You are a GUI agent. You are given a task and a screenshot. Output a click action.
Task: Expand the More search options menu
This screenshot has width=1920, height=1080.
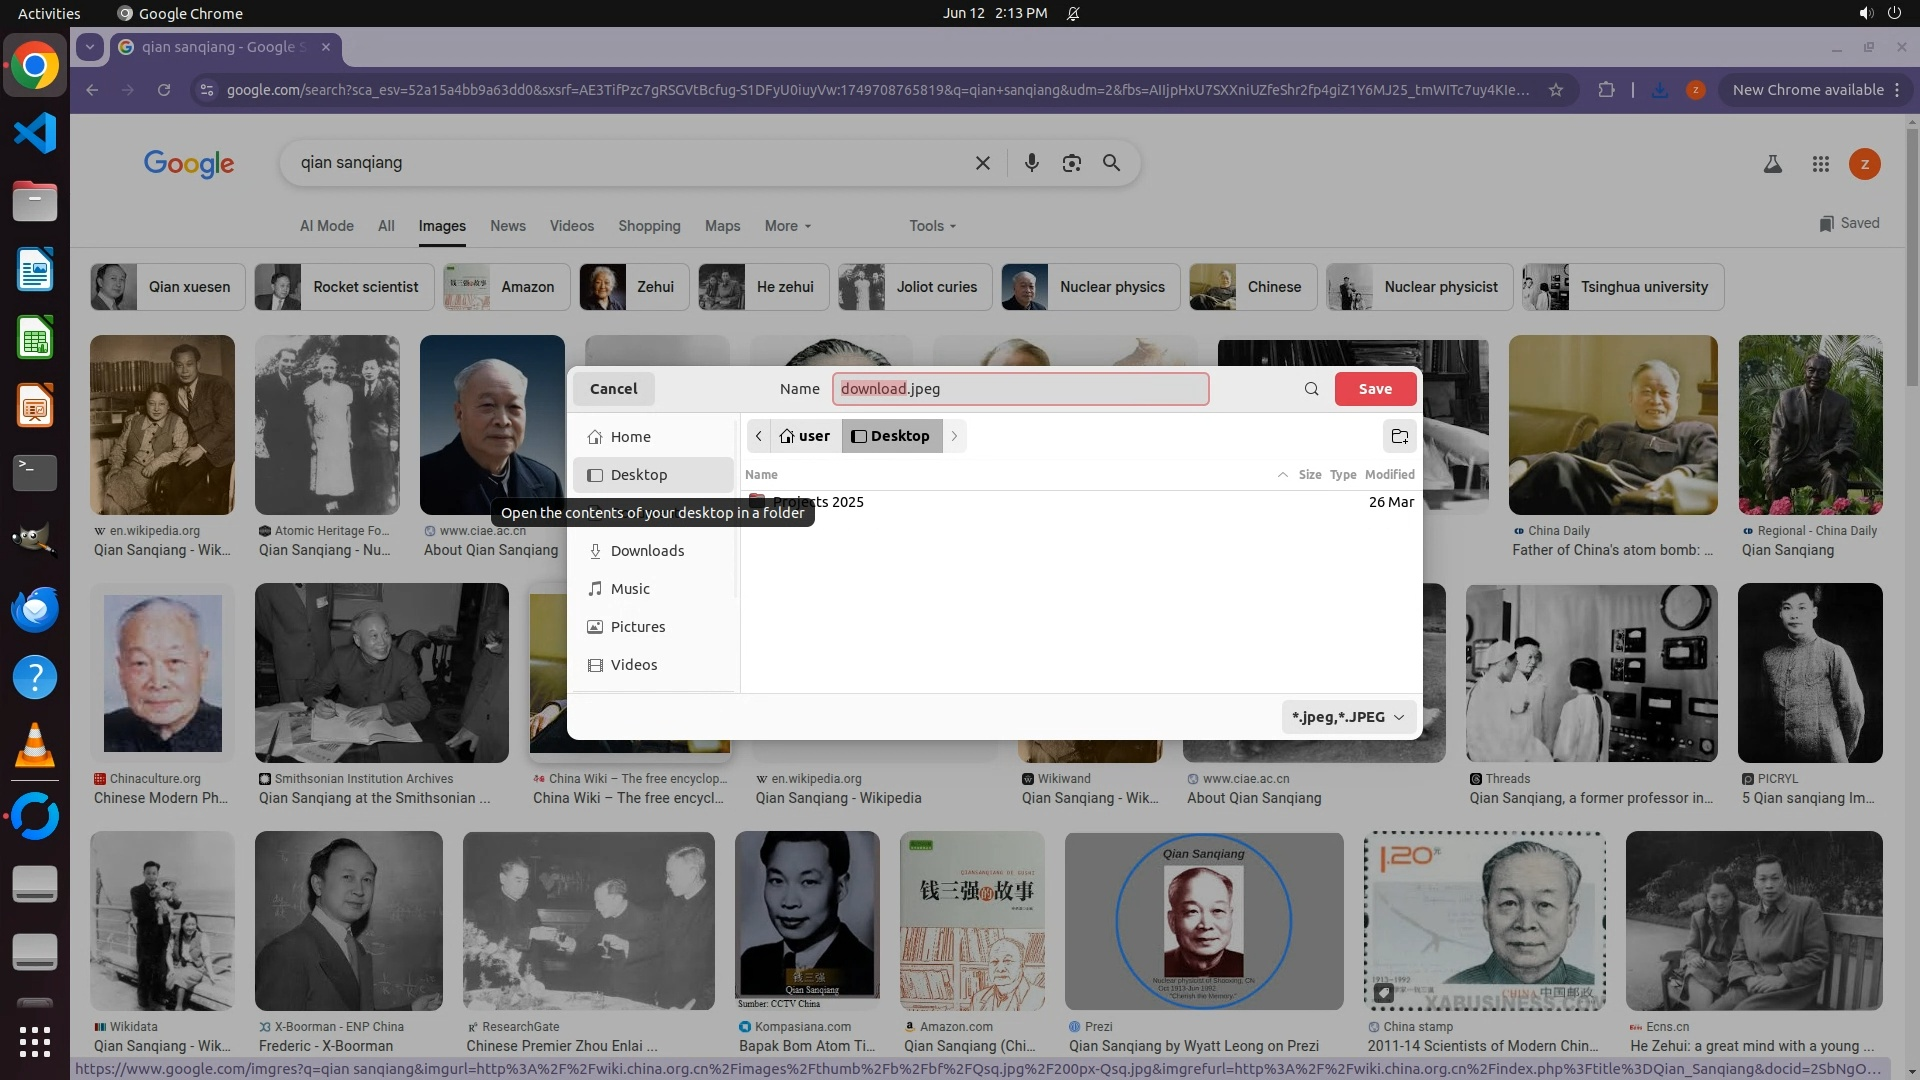tap(787, 226)
